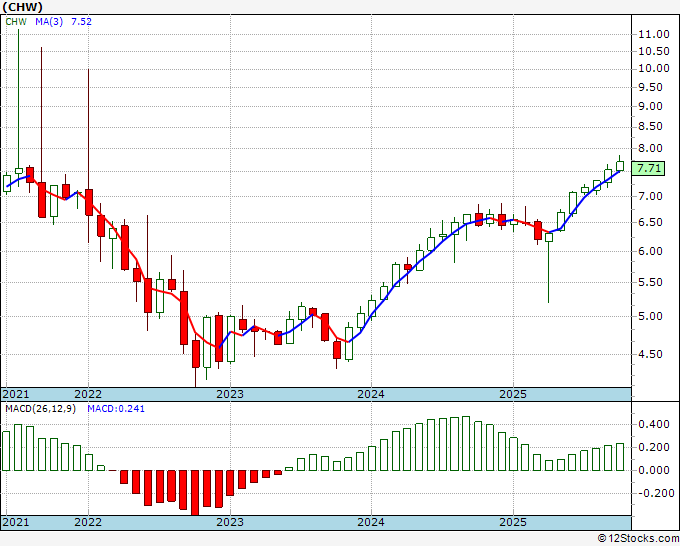Click the tallest MACD bar in late 2024
The height and width of the screenshot is (546, 680).
(x=466, y=444)
